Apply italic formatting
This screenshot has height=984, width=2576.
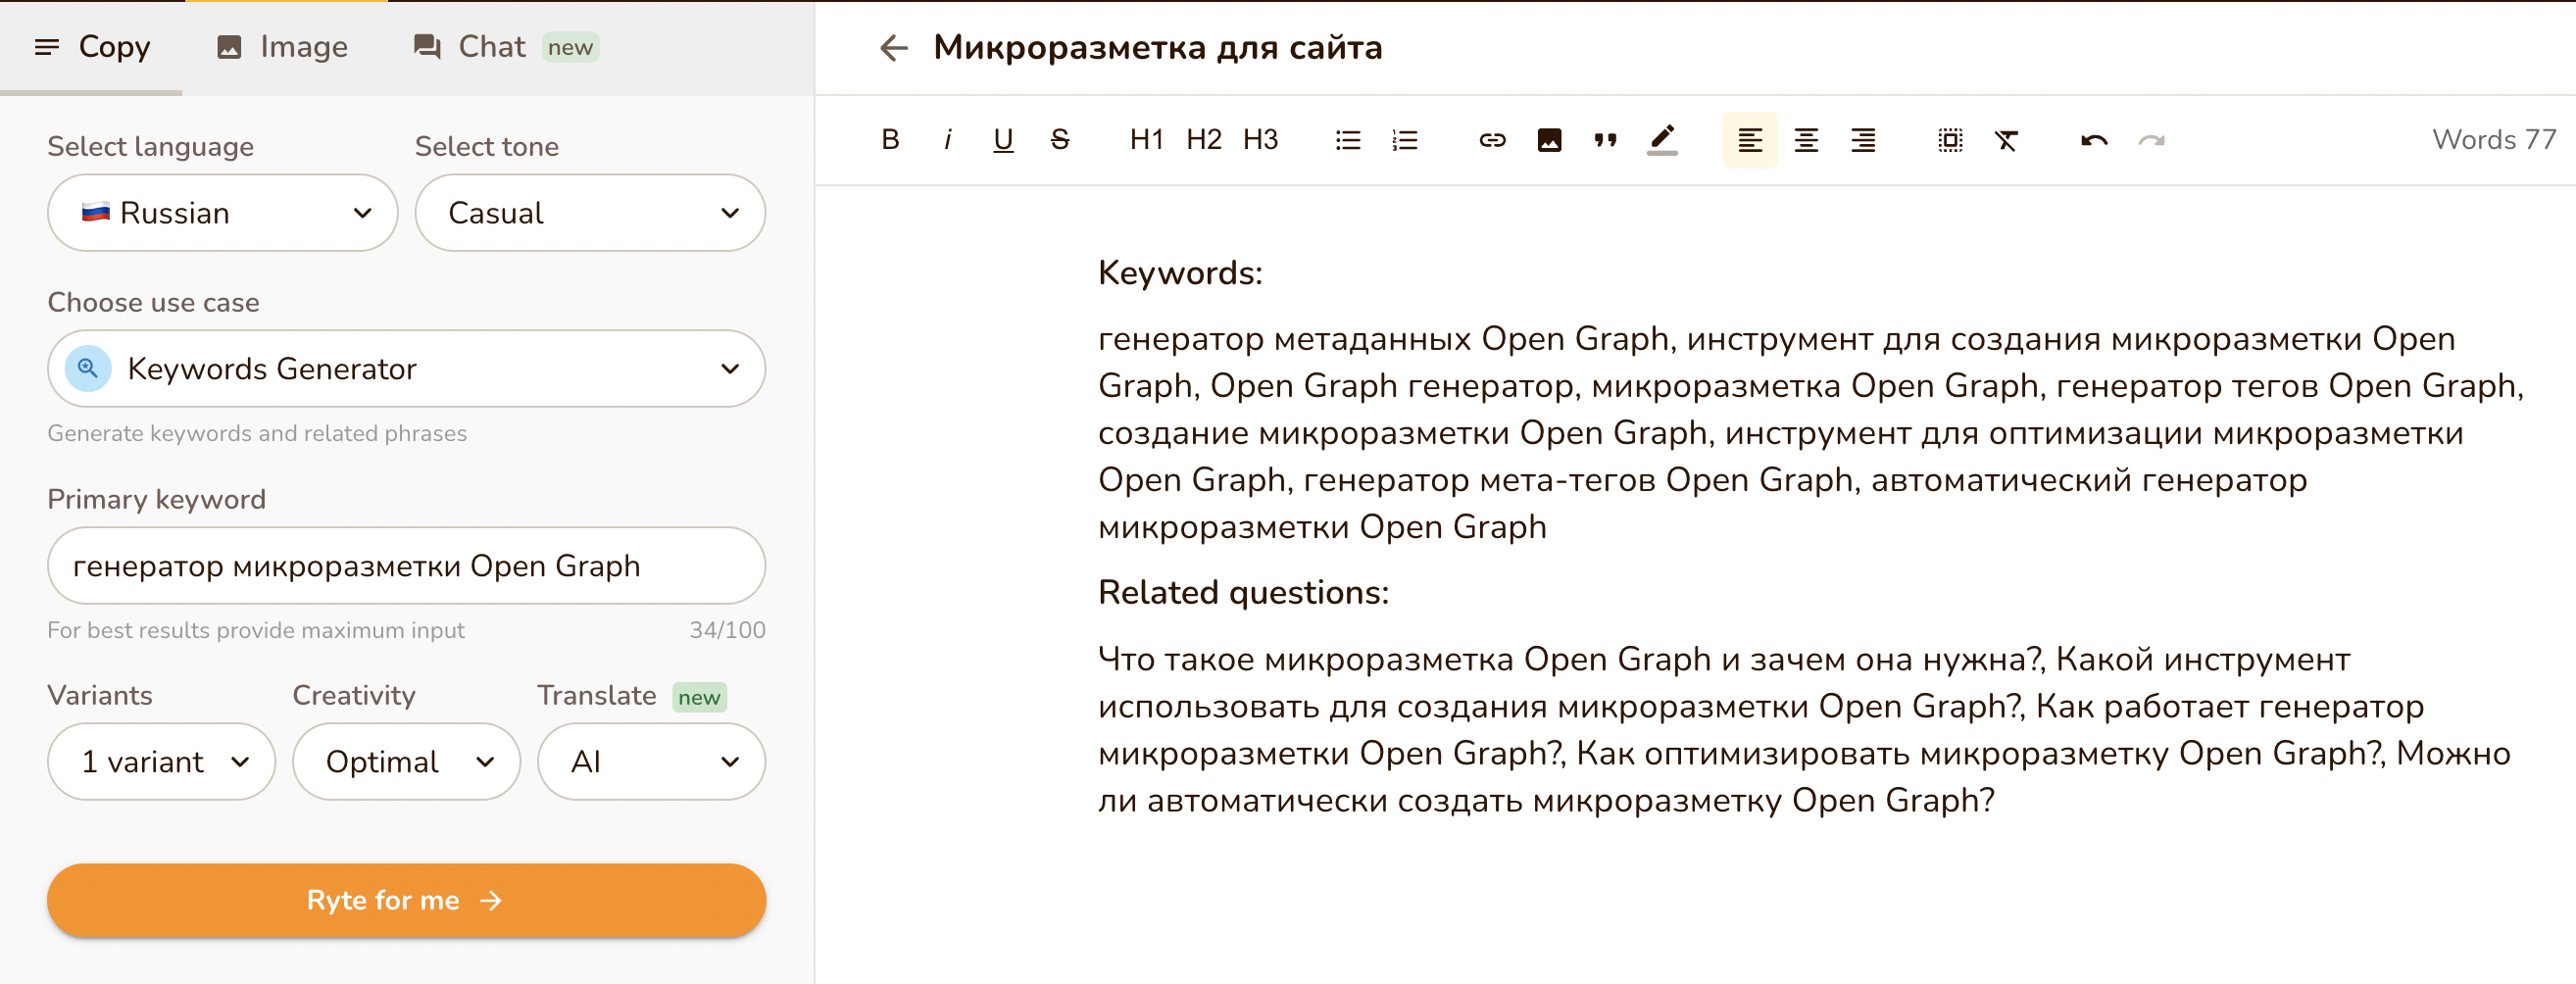946,140
